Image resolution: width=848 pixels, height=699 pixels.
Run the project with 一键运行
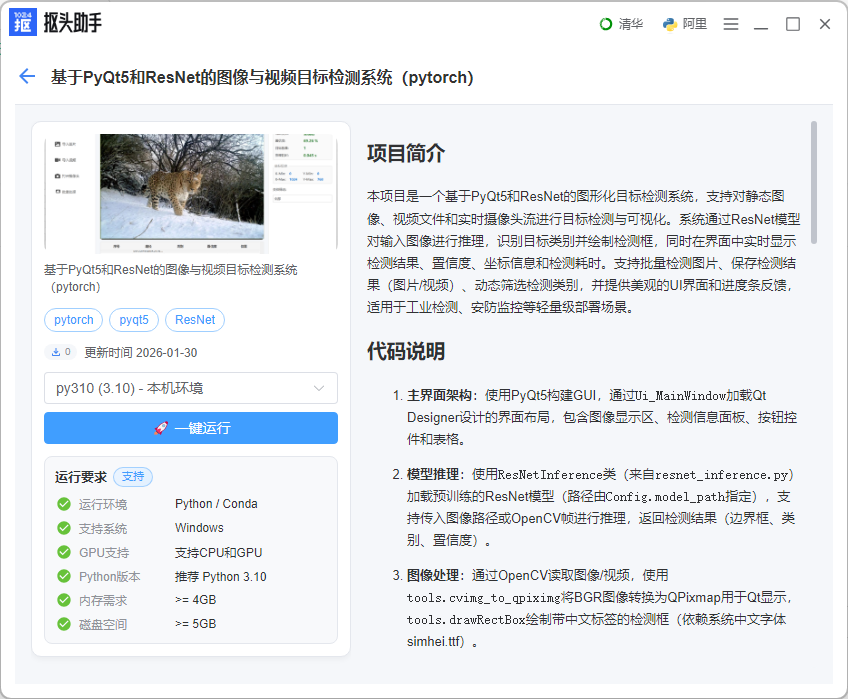click(191, 428)
